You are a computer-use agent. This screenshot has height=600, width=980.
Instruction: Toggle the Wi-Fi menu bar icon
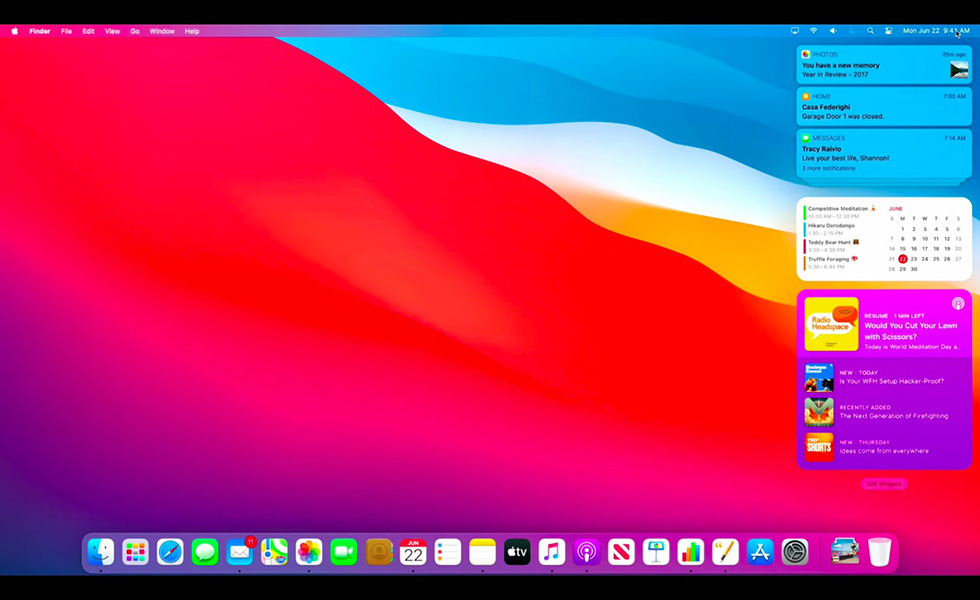813,31
